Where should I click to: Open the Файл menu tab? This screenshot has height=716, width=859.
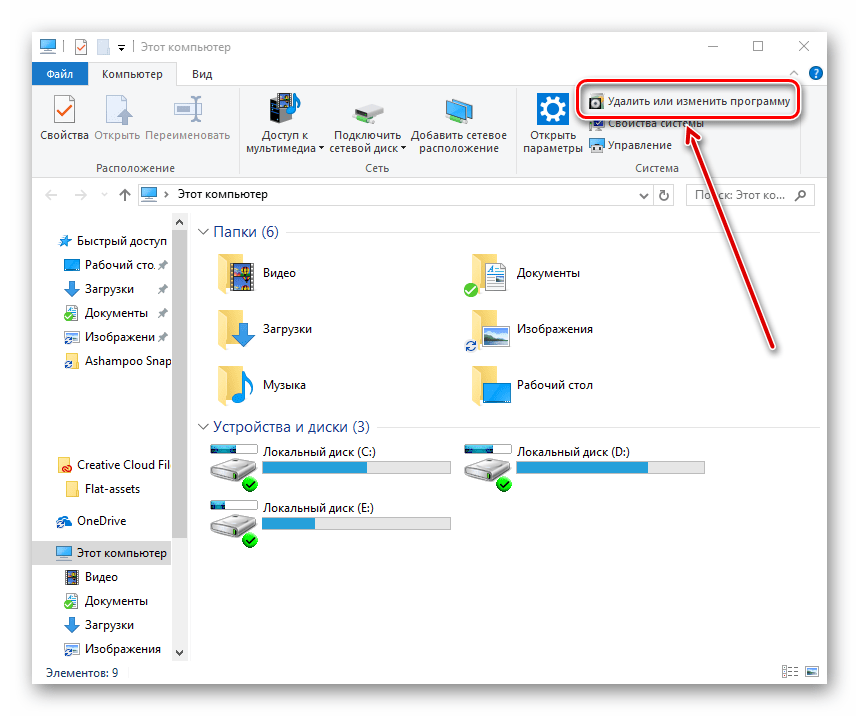click(59, 74)
